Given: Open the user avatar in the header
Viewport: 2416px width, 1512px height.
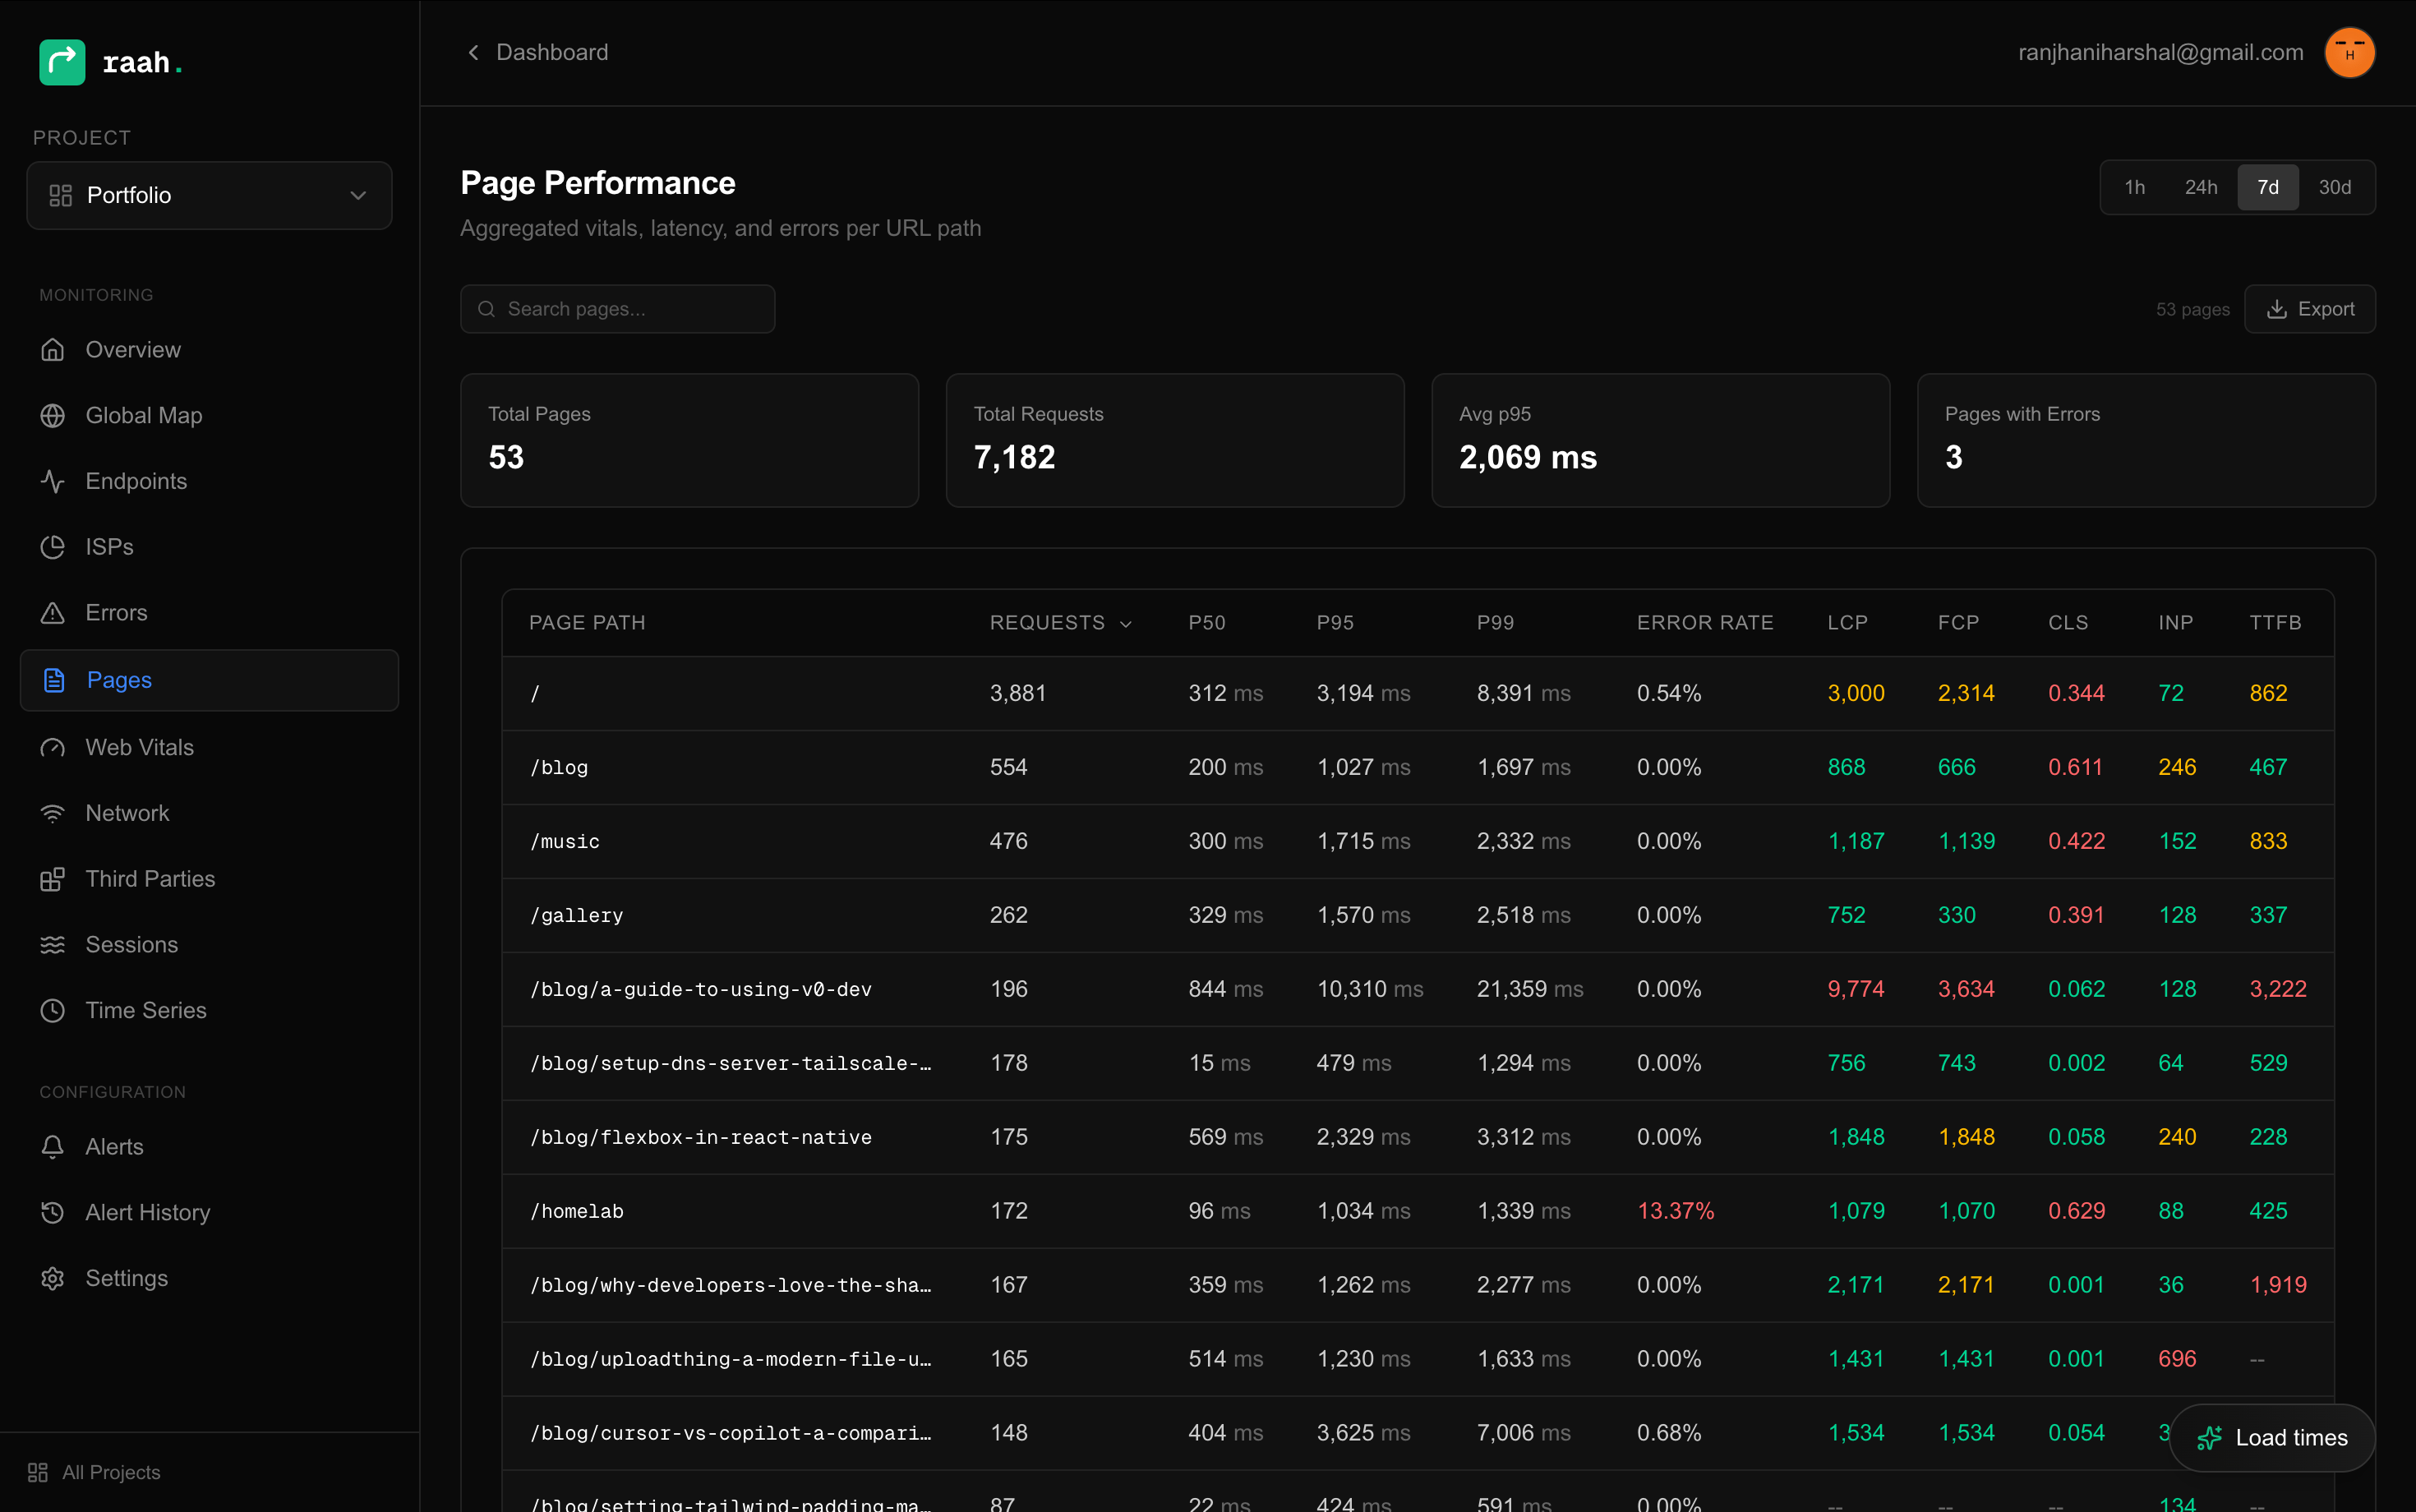Looking at the screenshot, I should [x=2349, y=53].
